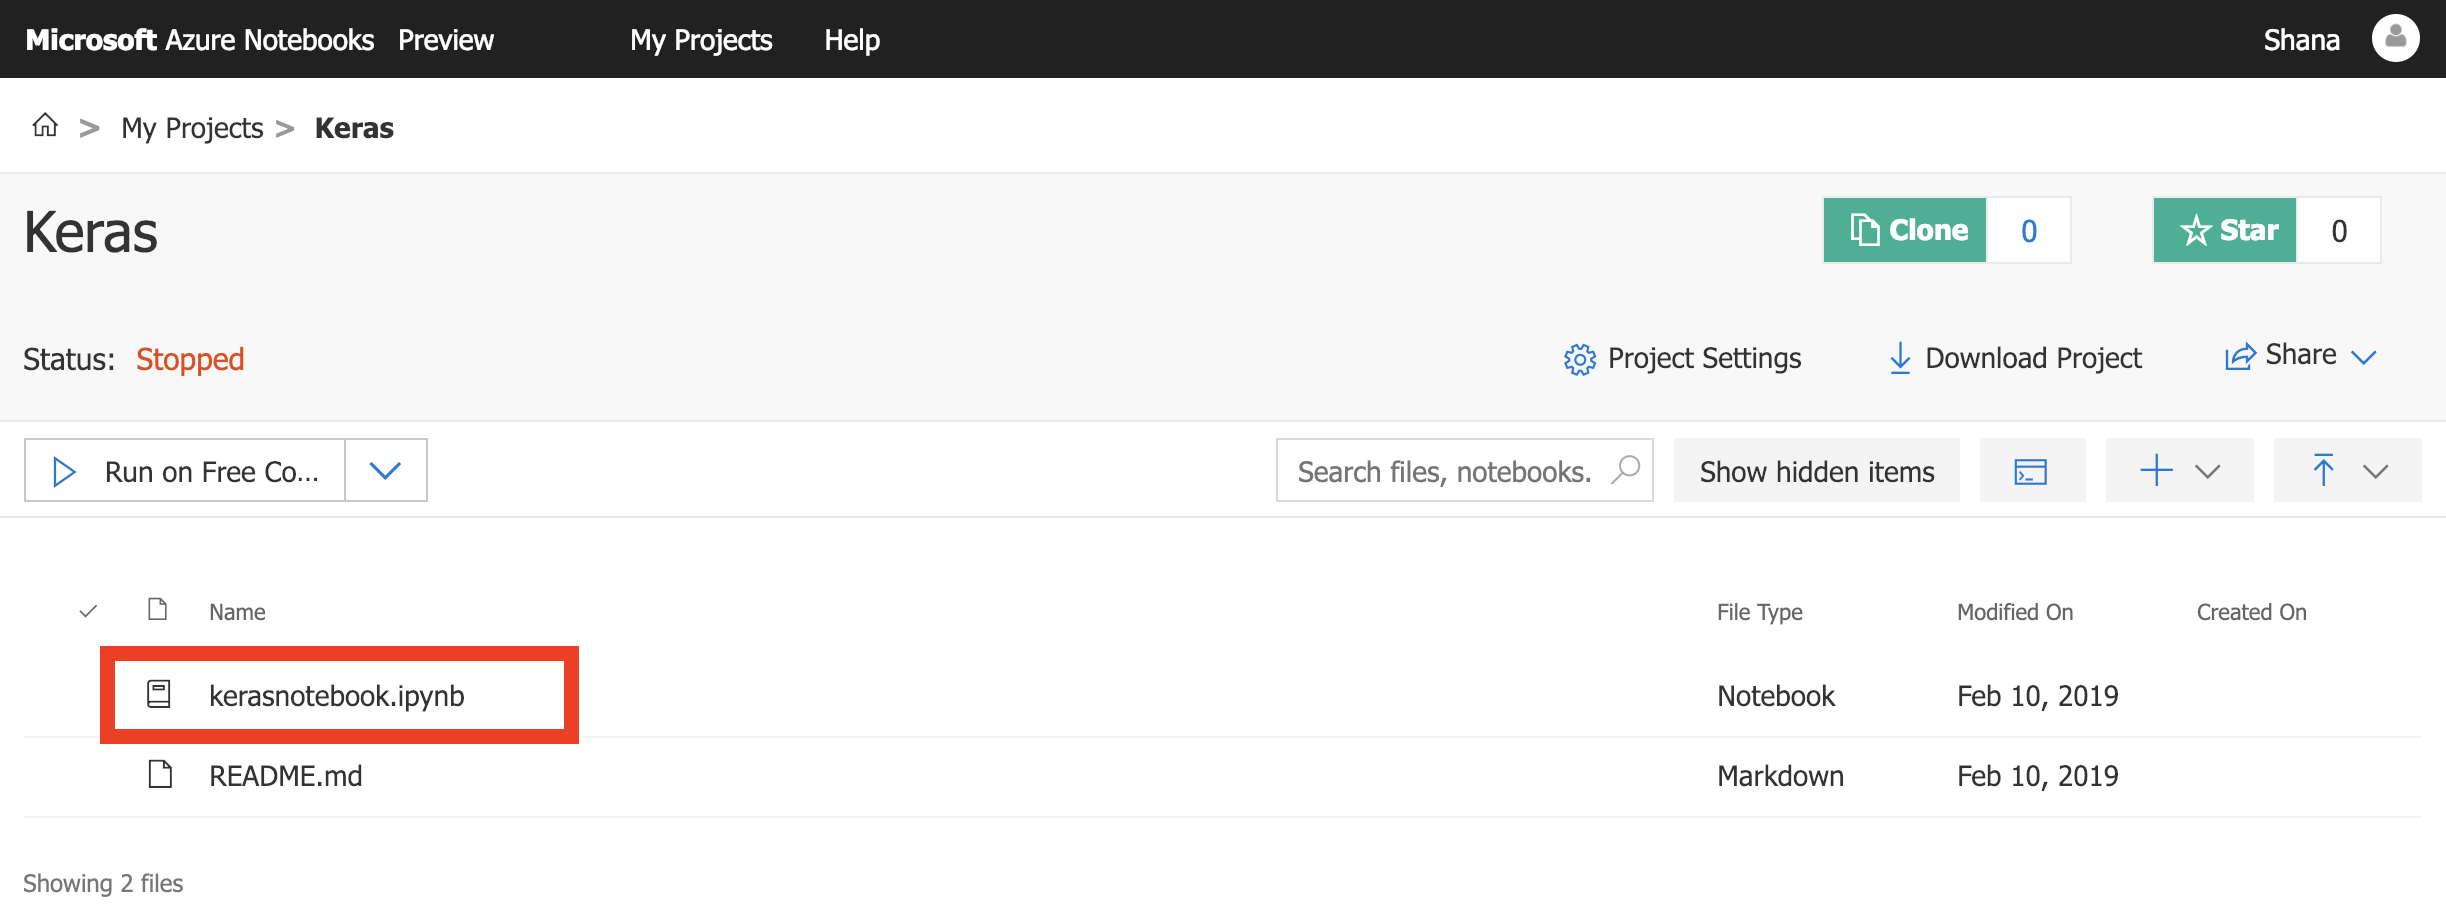The height and width of the screenshot is (924, 2446).
Task: Expand the Run on Free Compute dropdown arrow
Action: 386,470
